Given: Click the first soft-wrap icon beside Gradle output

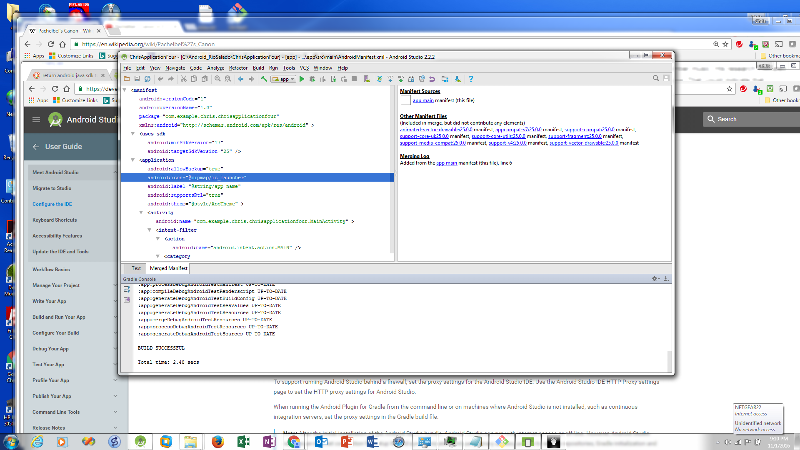Looking at the screenshot, I should click(127, 289).
